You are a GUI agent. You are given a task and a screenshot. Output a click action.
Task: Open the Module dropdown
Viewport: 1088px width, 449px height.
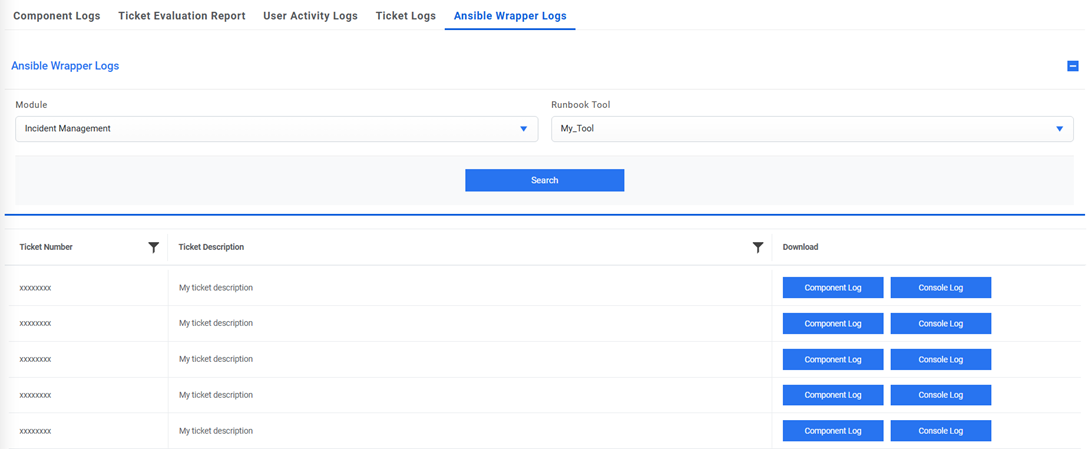(x=277, y=129)
